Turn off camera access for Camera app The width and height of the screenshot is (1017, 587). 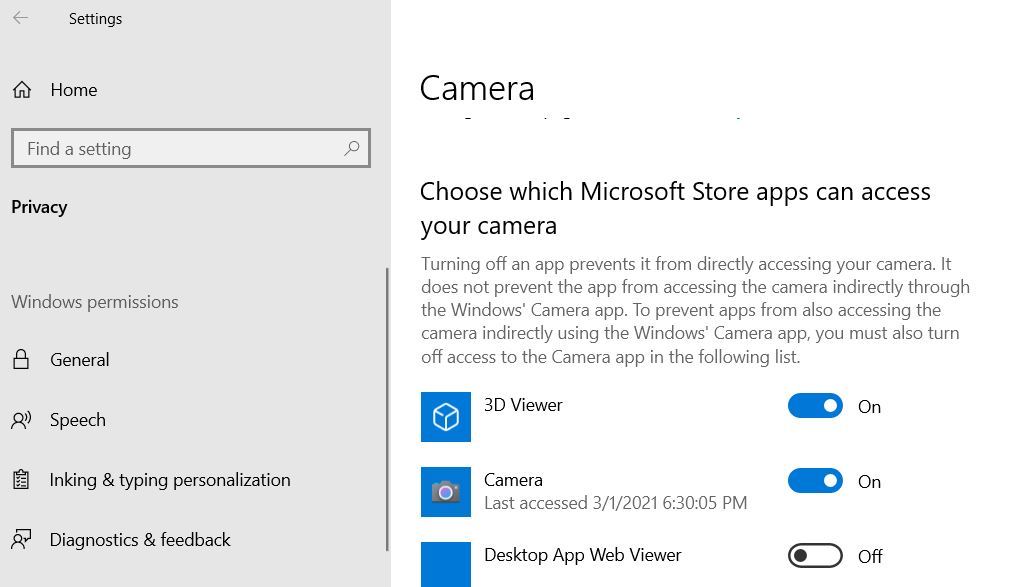pos(815,481)
